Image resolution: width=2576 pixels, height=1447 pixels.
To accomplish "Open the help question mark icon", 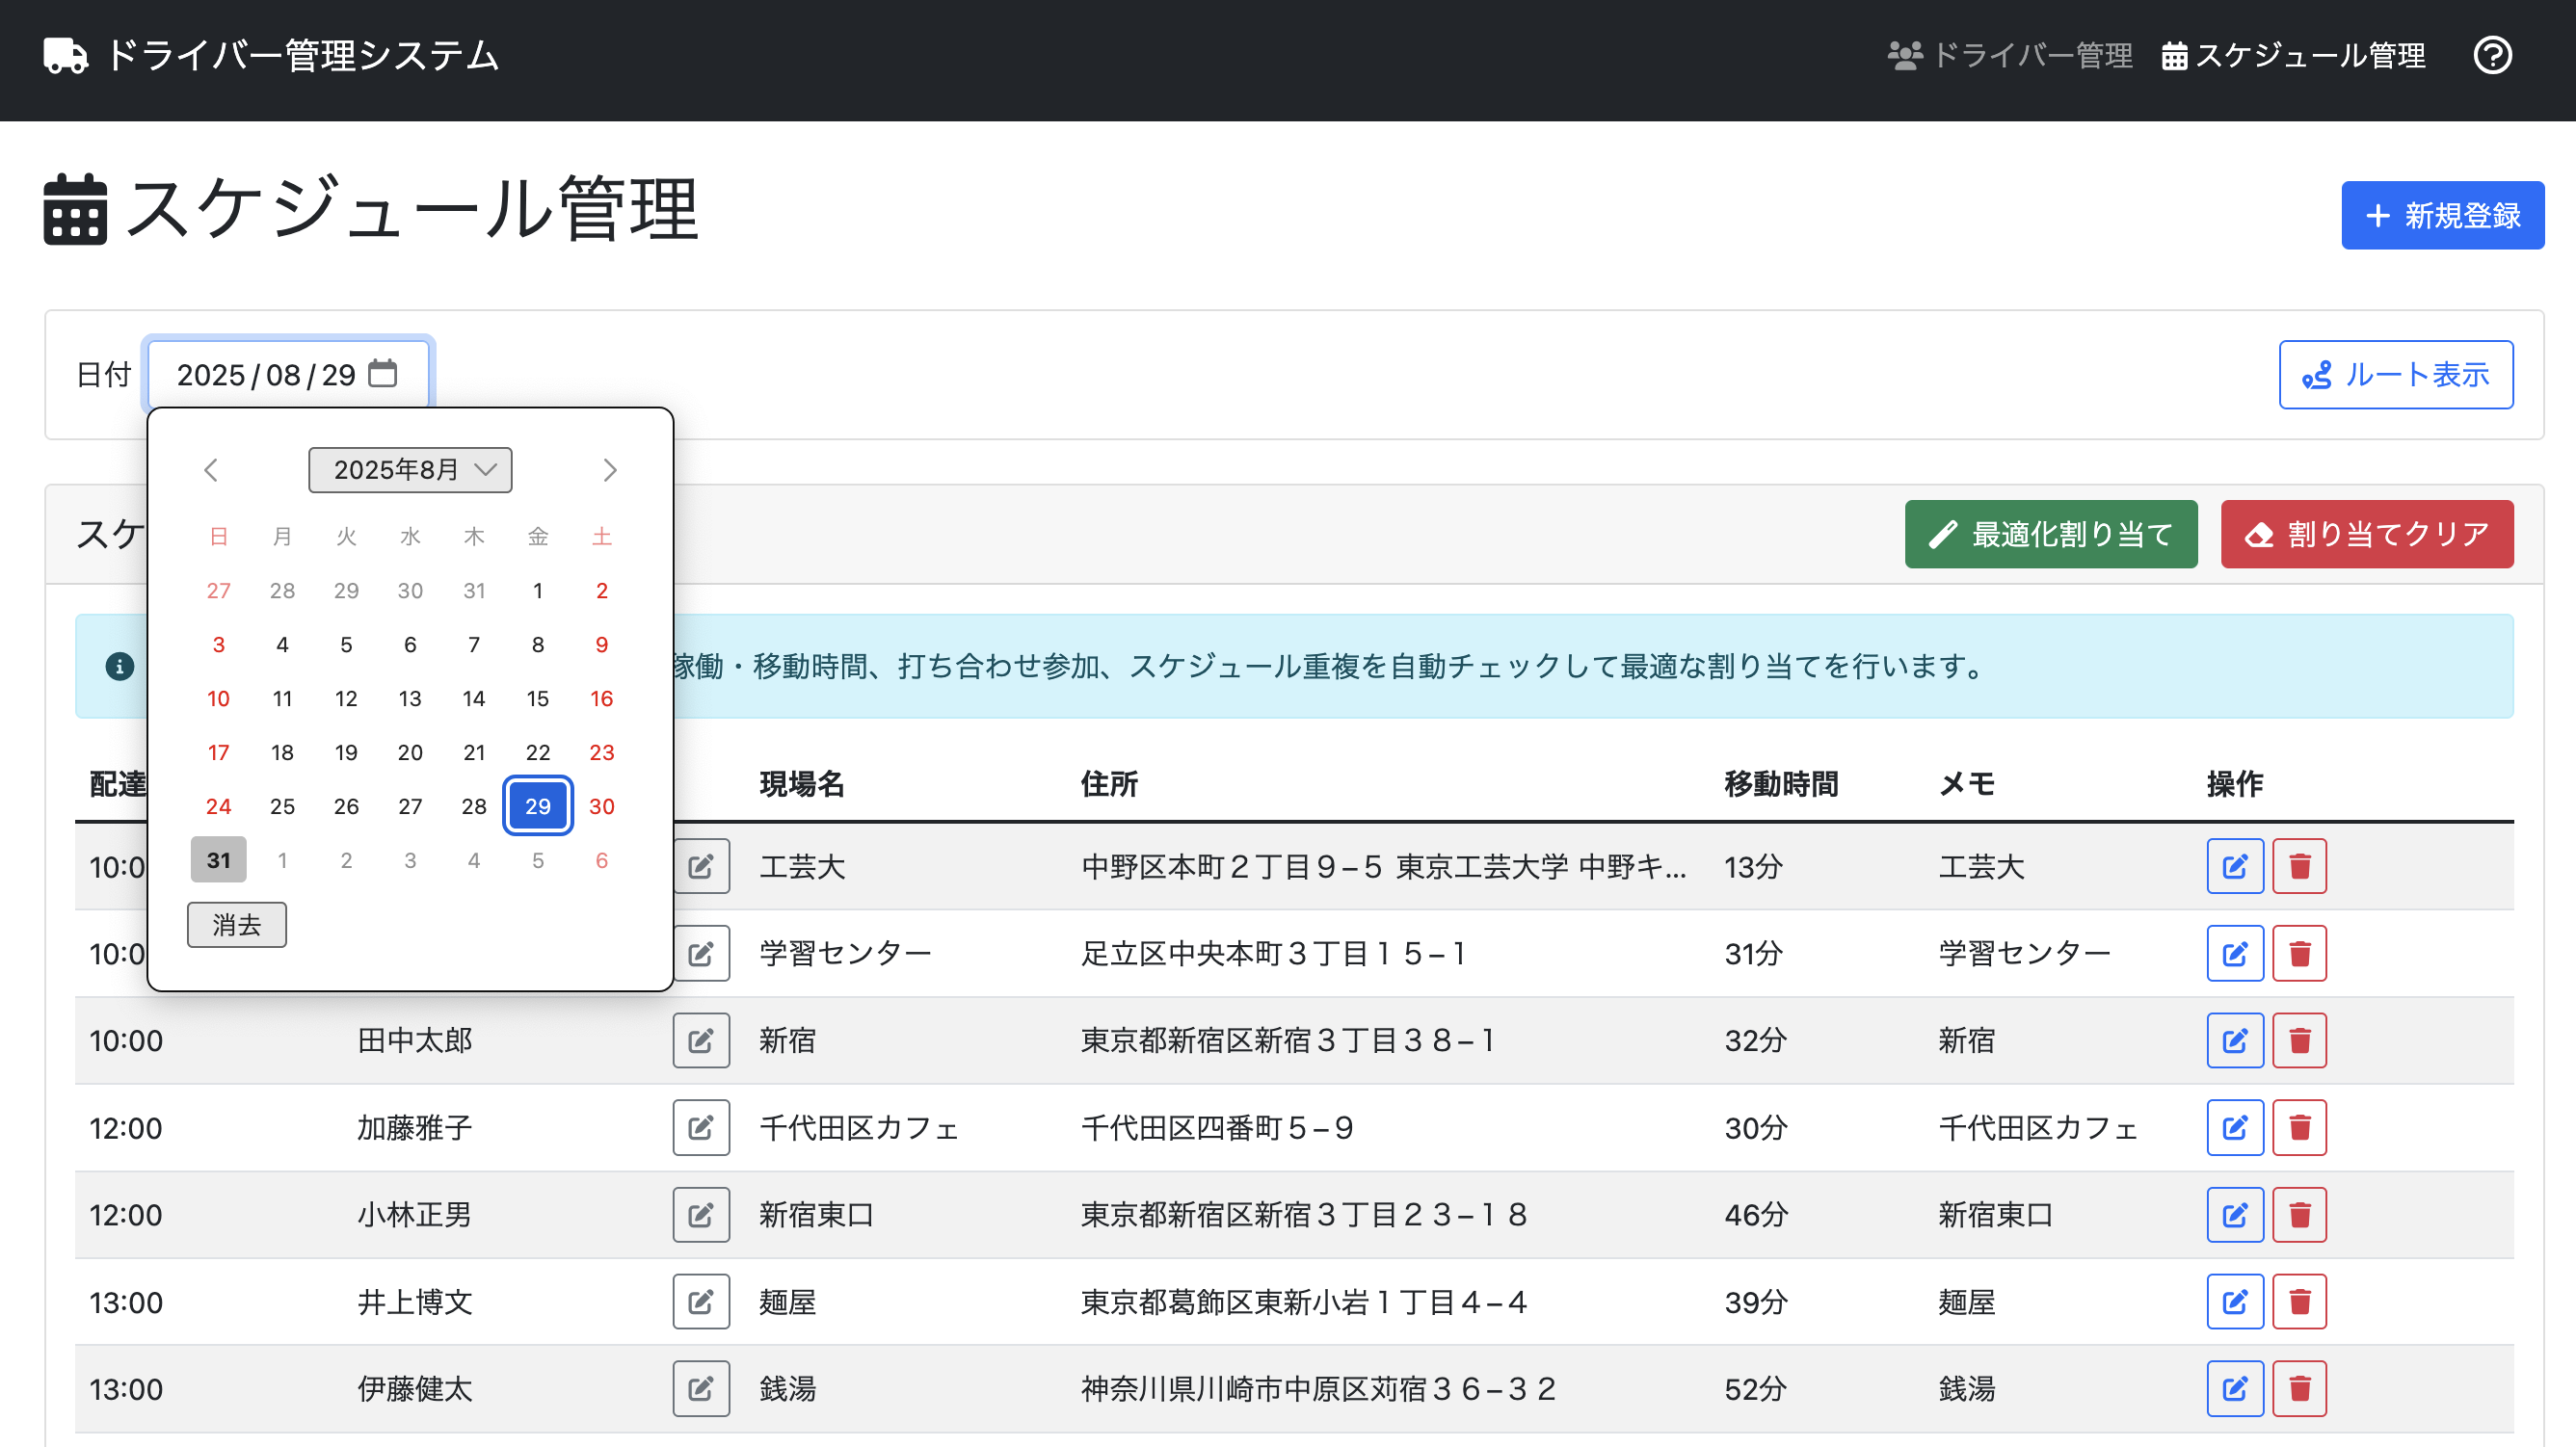I will 2494,56.
